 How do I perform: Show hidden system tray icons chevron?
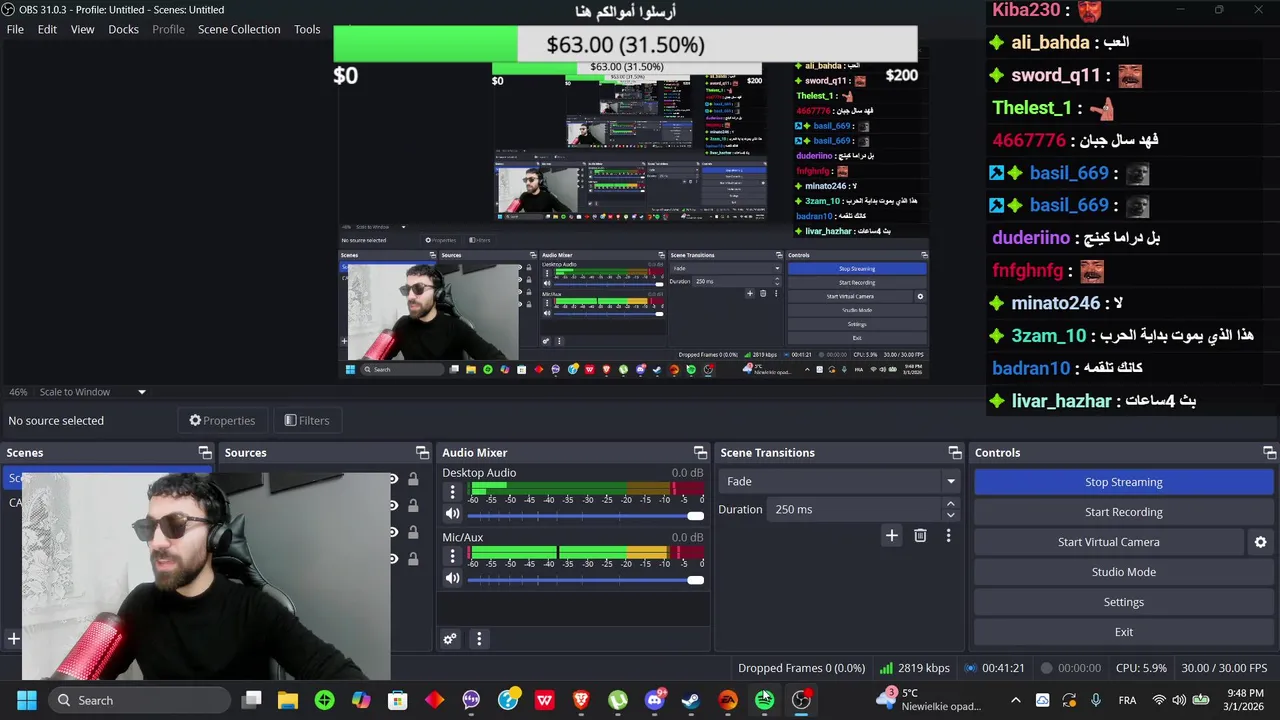click(x=1016, y=700)
